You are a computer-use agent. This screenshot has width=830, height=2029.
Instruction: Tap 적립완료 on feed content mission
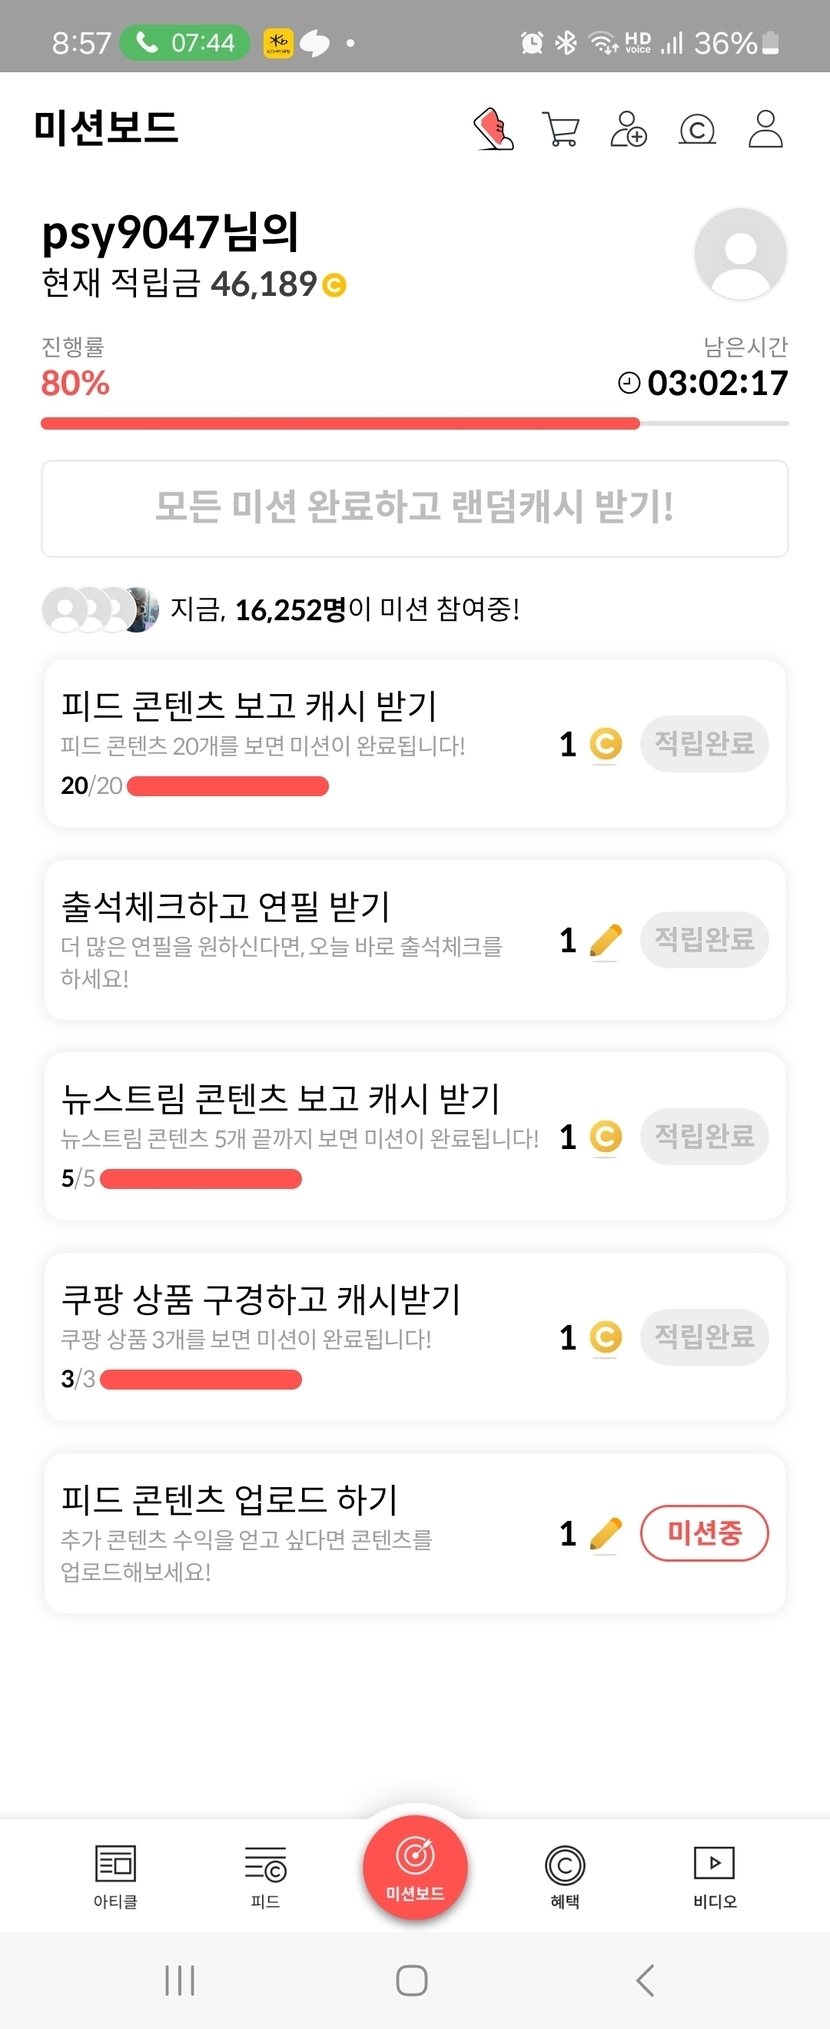coord(704,743)
